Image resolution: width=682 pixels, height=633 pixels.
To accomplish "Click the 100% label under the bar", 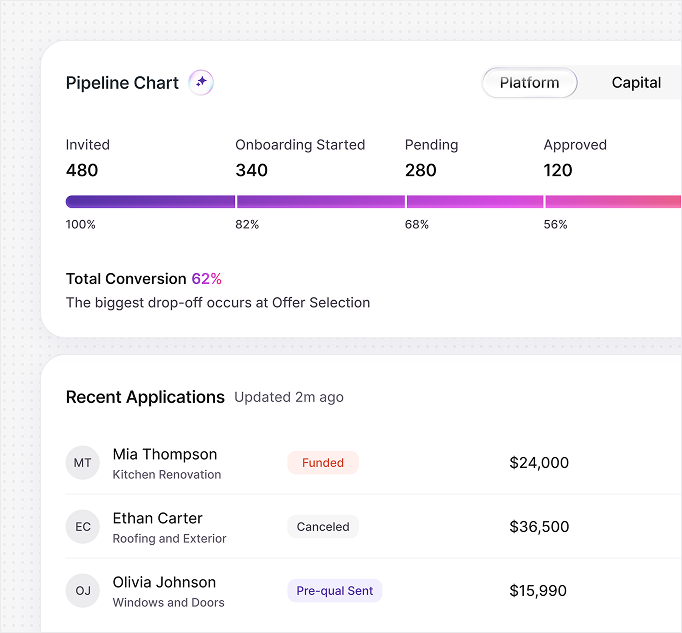I will [x=80, y=224].
